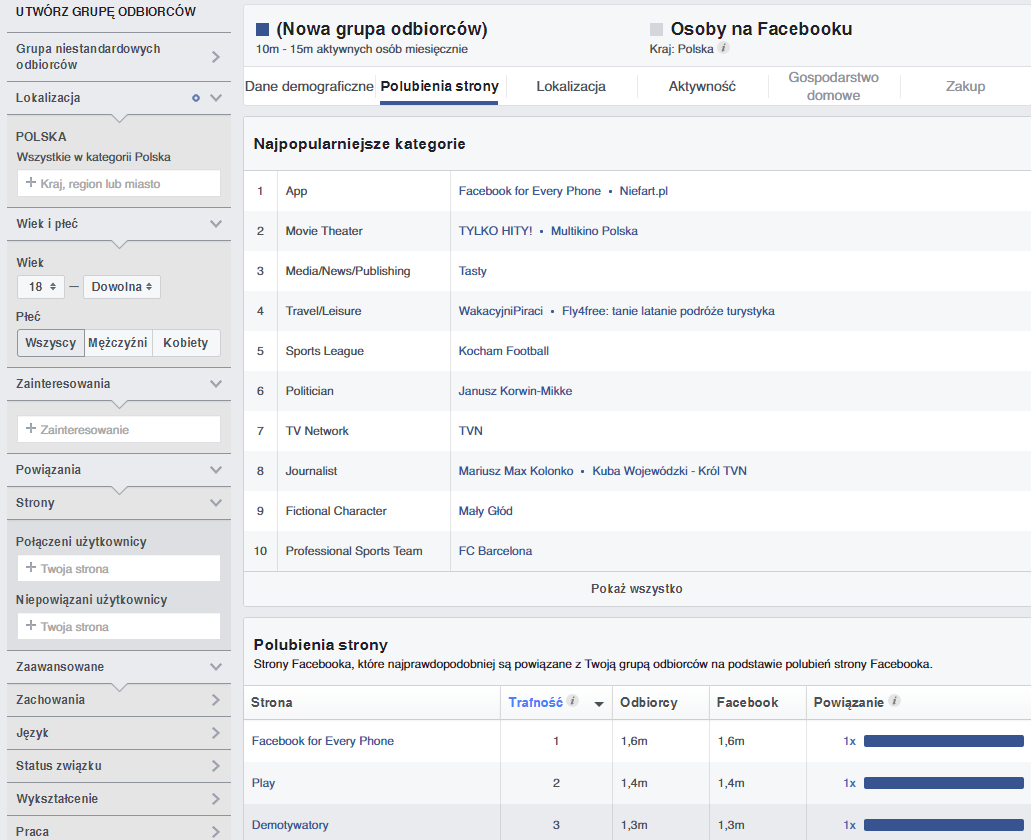Open the Aktywność tab

coord(702,87)
